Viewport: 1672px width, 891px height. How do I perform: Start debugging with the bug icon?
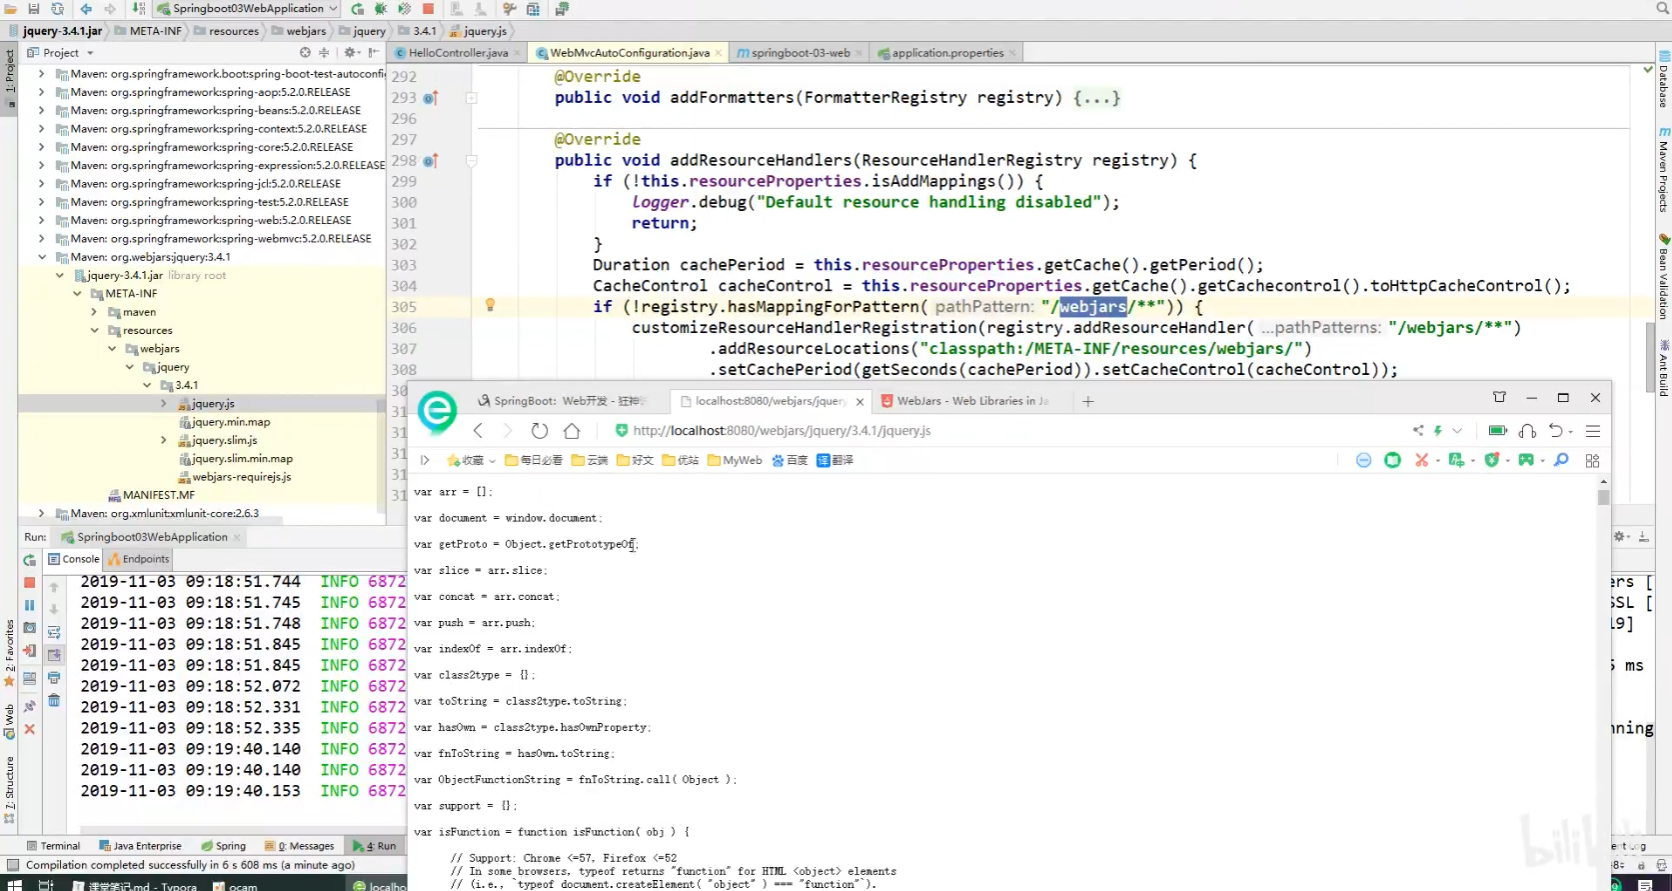[x=381, y=9]
